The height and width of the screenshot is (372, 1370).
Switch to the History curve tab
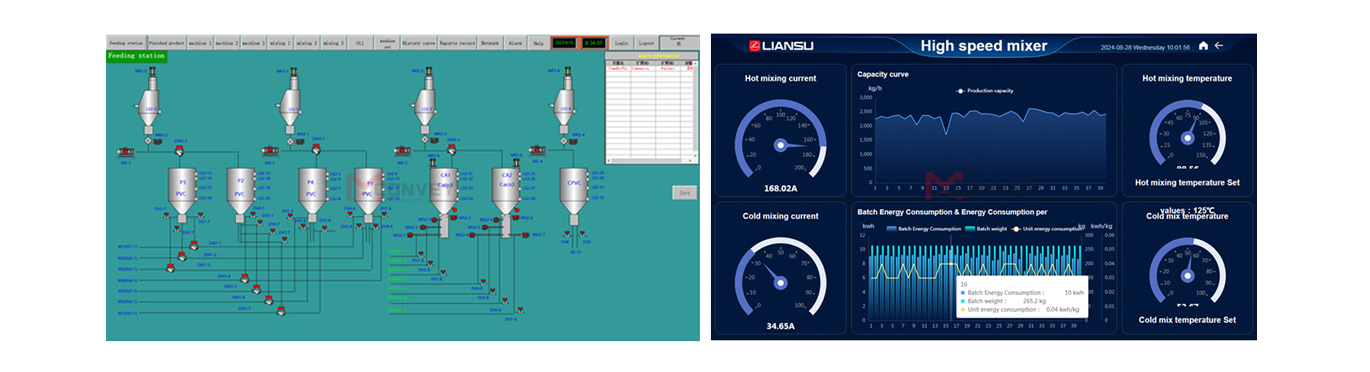click(x=418, y=43)
